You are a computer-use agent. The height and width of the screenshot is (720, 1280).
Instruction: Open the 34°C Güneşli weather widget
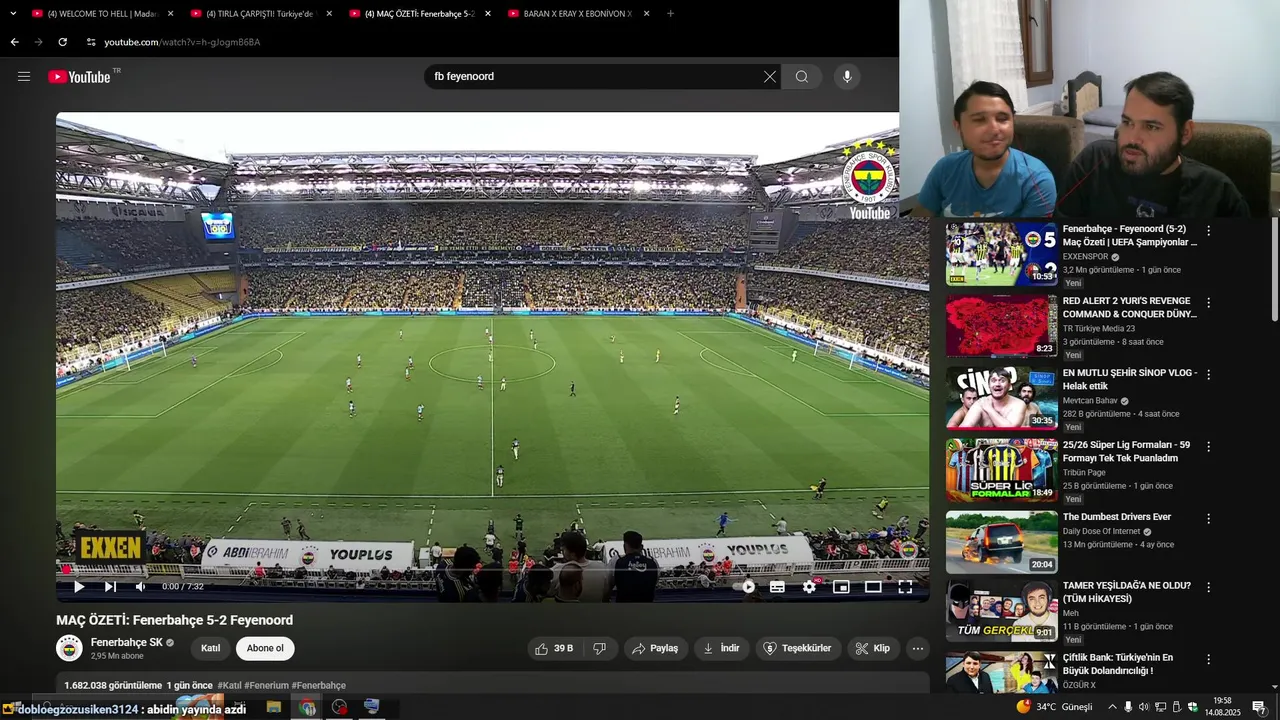(1055, 707)
